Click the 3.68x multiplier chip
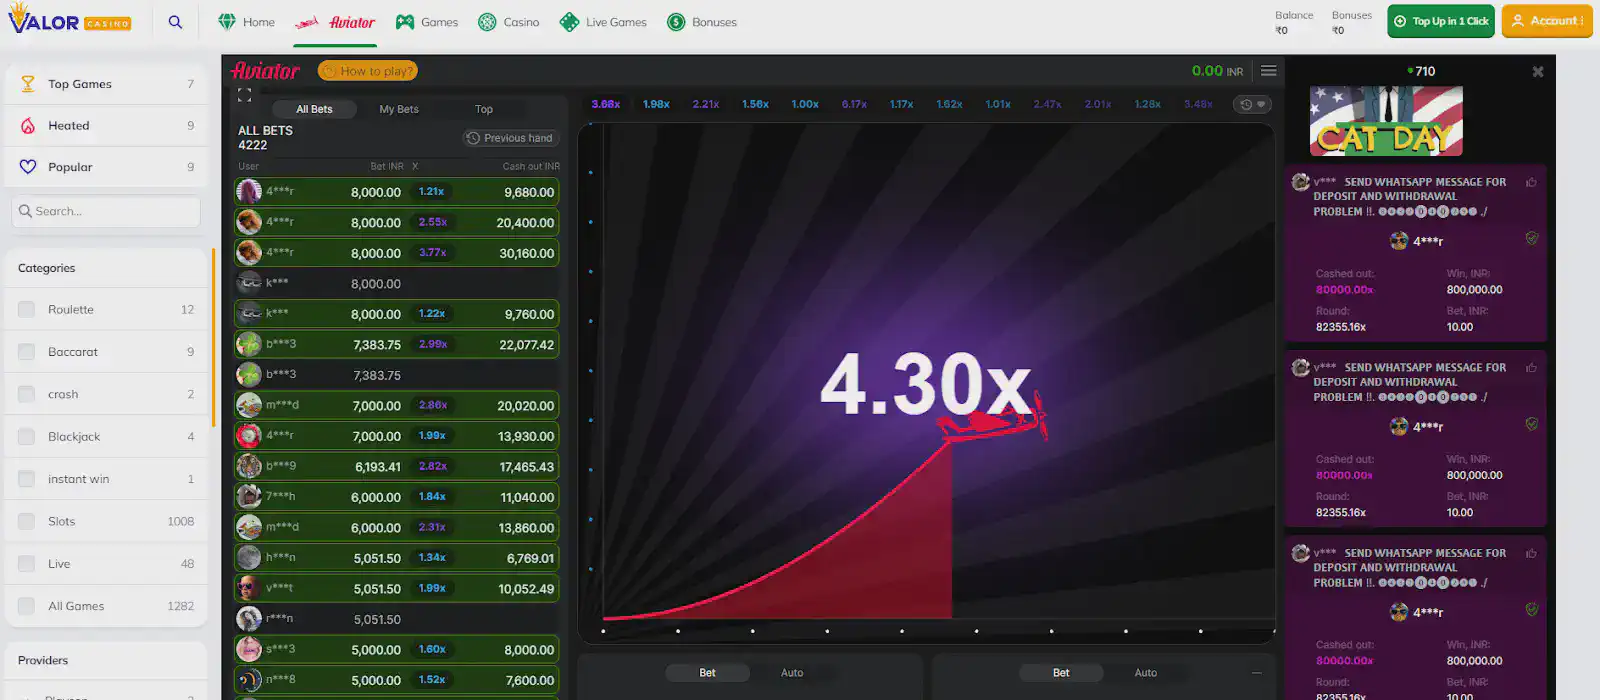 tap(605, 104)
